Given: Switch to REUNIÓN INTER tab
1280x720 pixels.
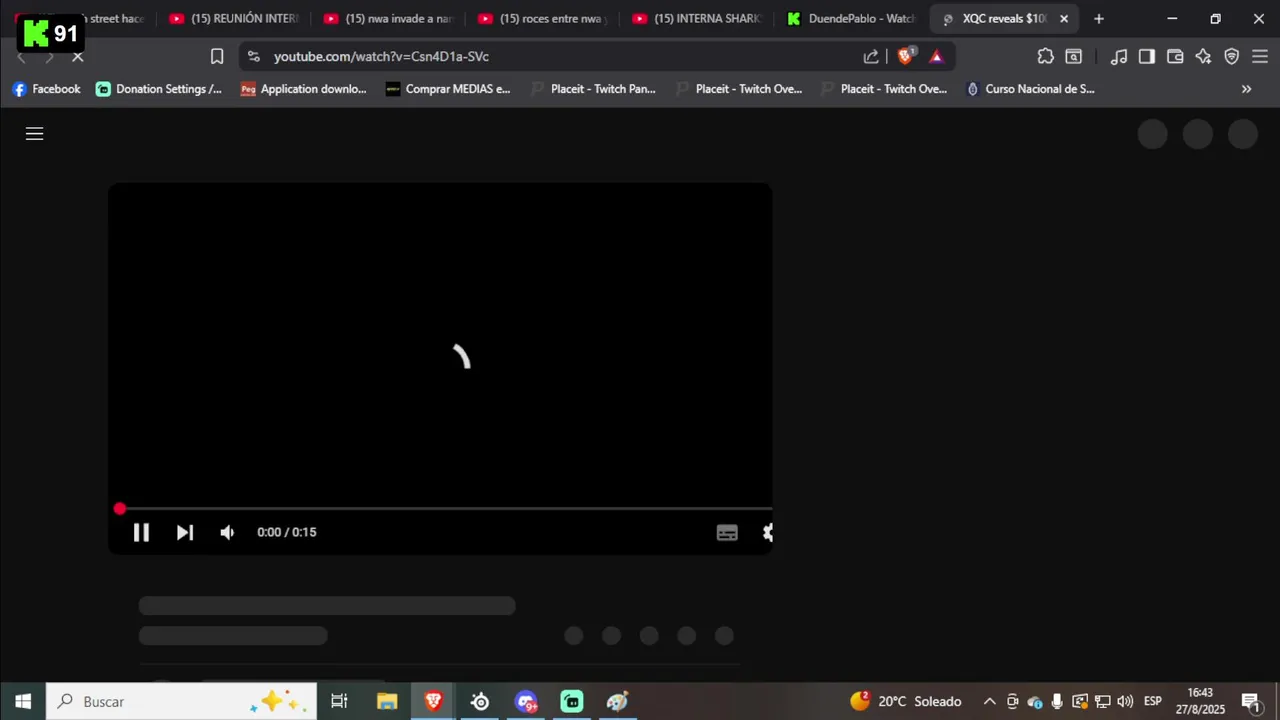Looking at the screenshot, I should 235,19.
